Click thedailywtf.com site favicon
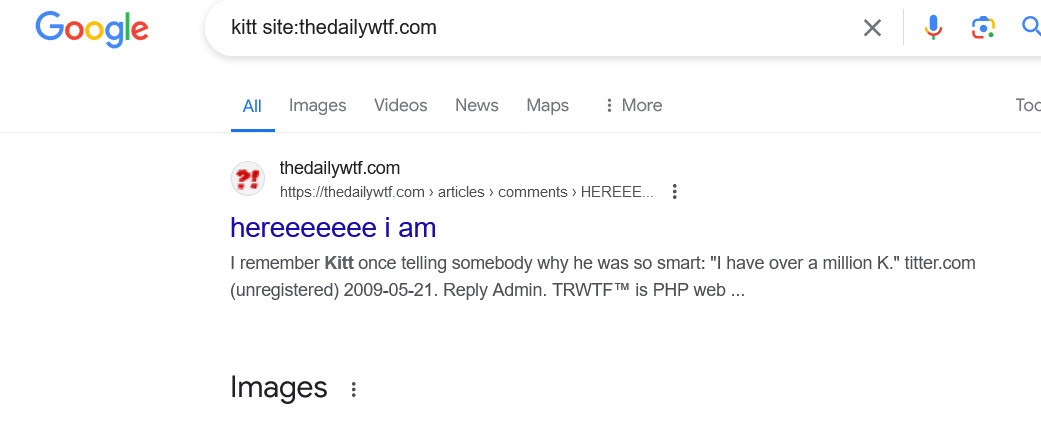Screen dimensions: 1041x423 [248, 179]
